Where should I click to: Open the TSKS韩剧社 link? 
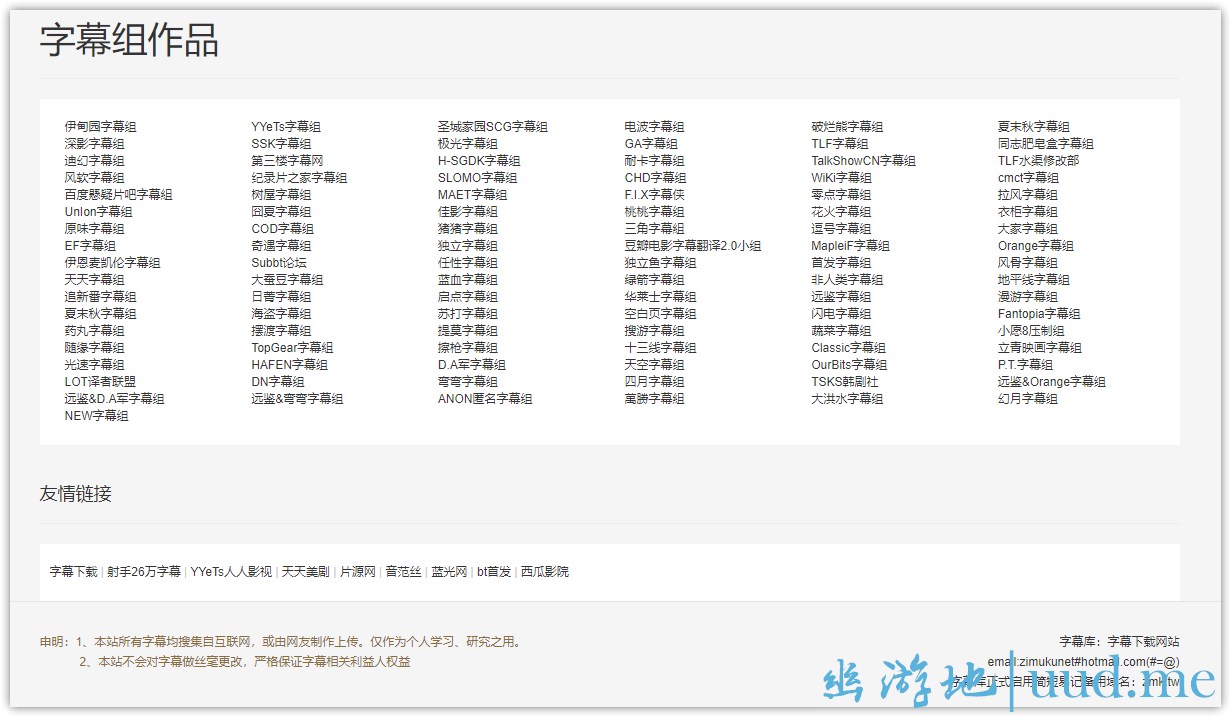844,382
